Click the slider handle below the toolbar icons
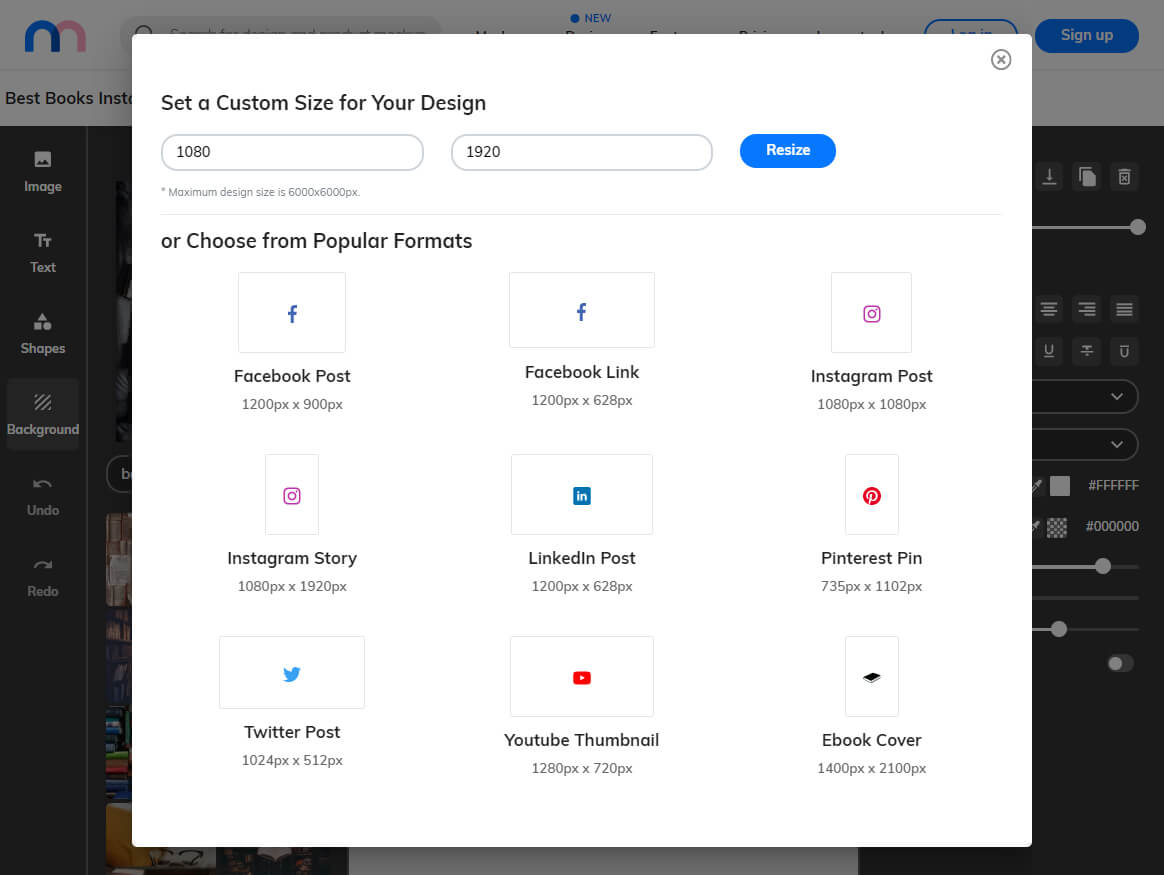The height and width of the screenshot is (875, 1164). (x=1138, y=227)
